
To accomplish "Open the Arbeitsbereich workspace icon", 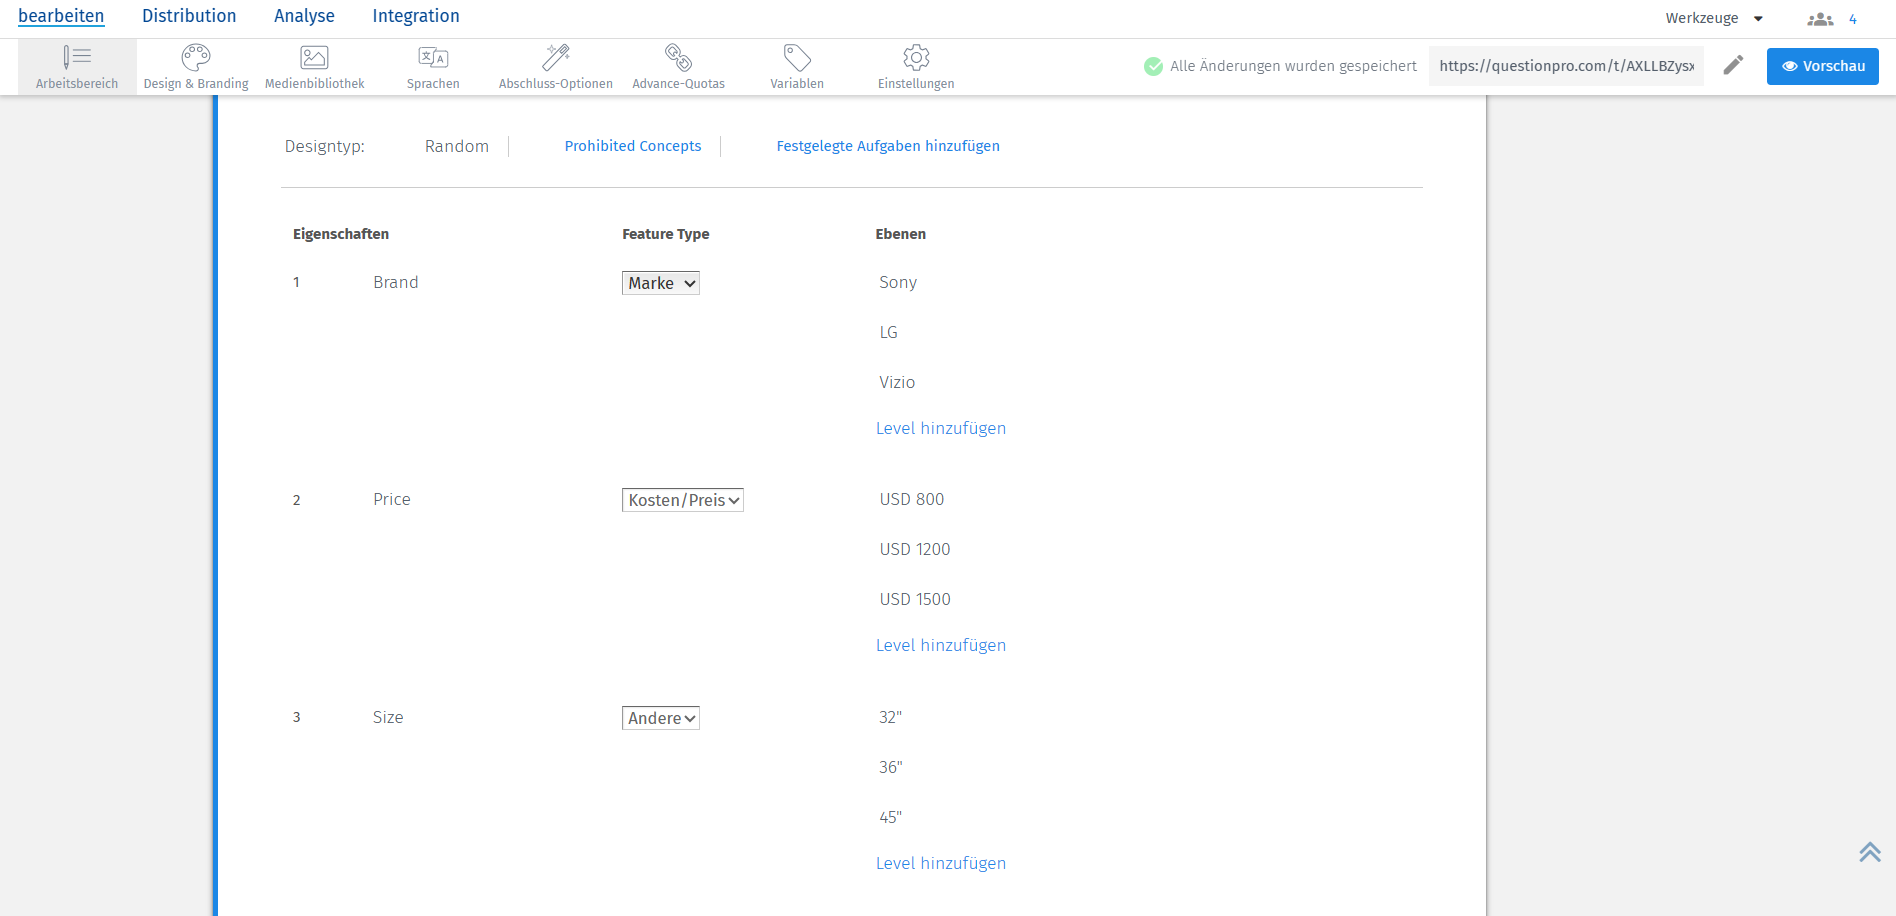I will [77, 58].
